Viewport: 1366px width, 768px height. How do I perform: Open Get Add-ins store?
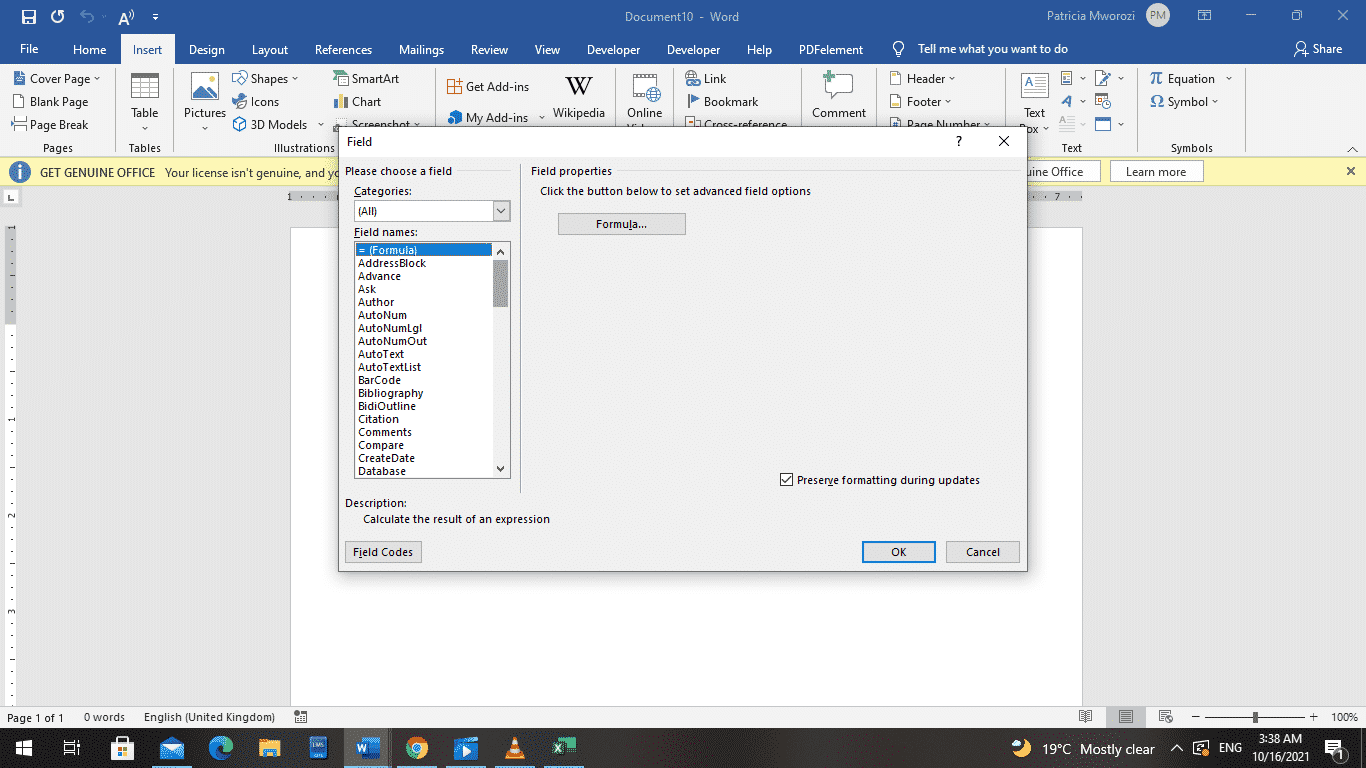click(x=489, y=87)
